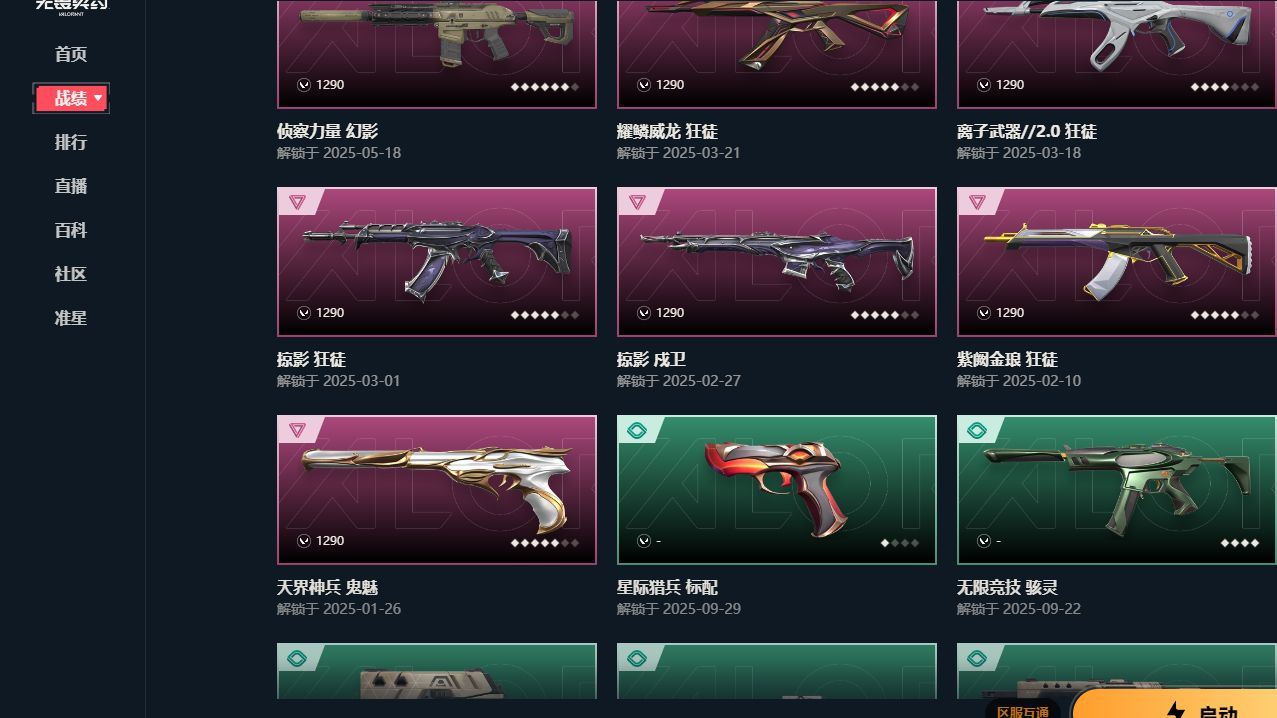Screen dimensions: 1277x718
Task: Click the teal tier icon on 星际猎兵 标配 card
Action: (x=637, y=431)
